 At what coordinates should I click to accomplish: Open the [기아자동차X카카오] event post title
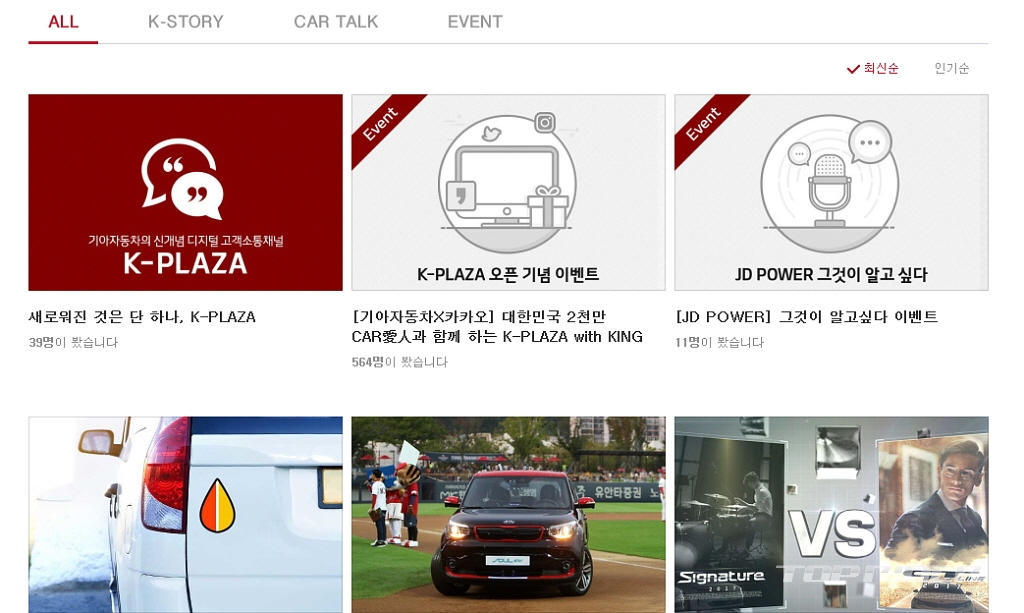(497, 327)
